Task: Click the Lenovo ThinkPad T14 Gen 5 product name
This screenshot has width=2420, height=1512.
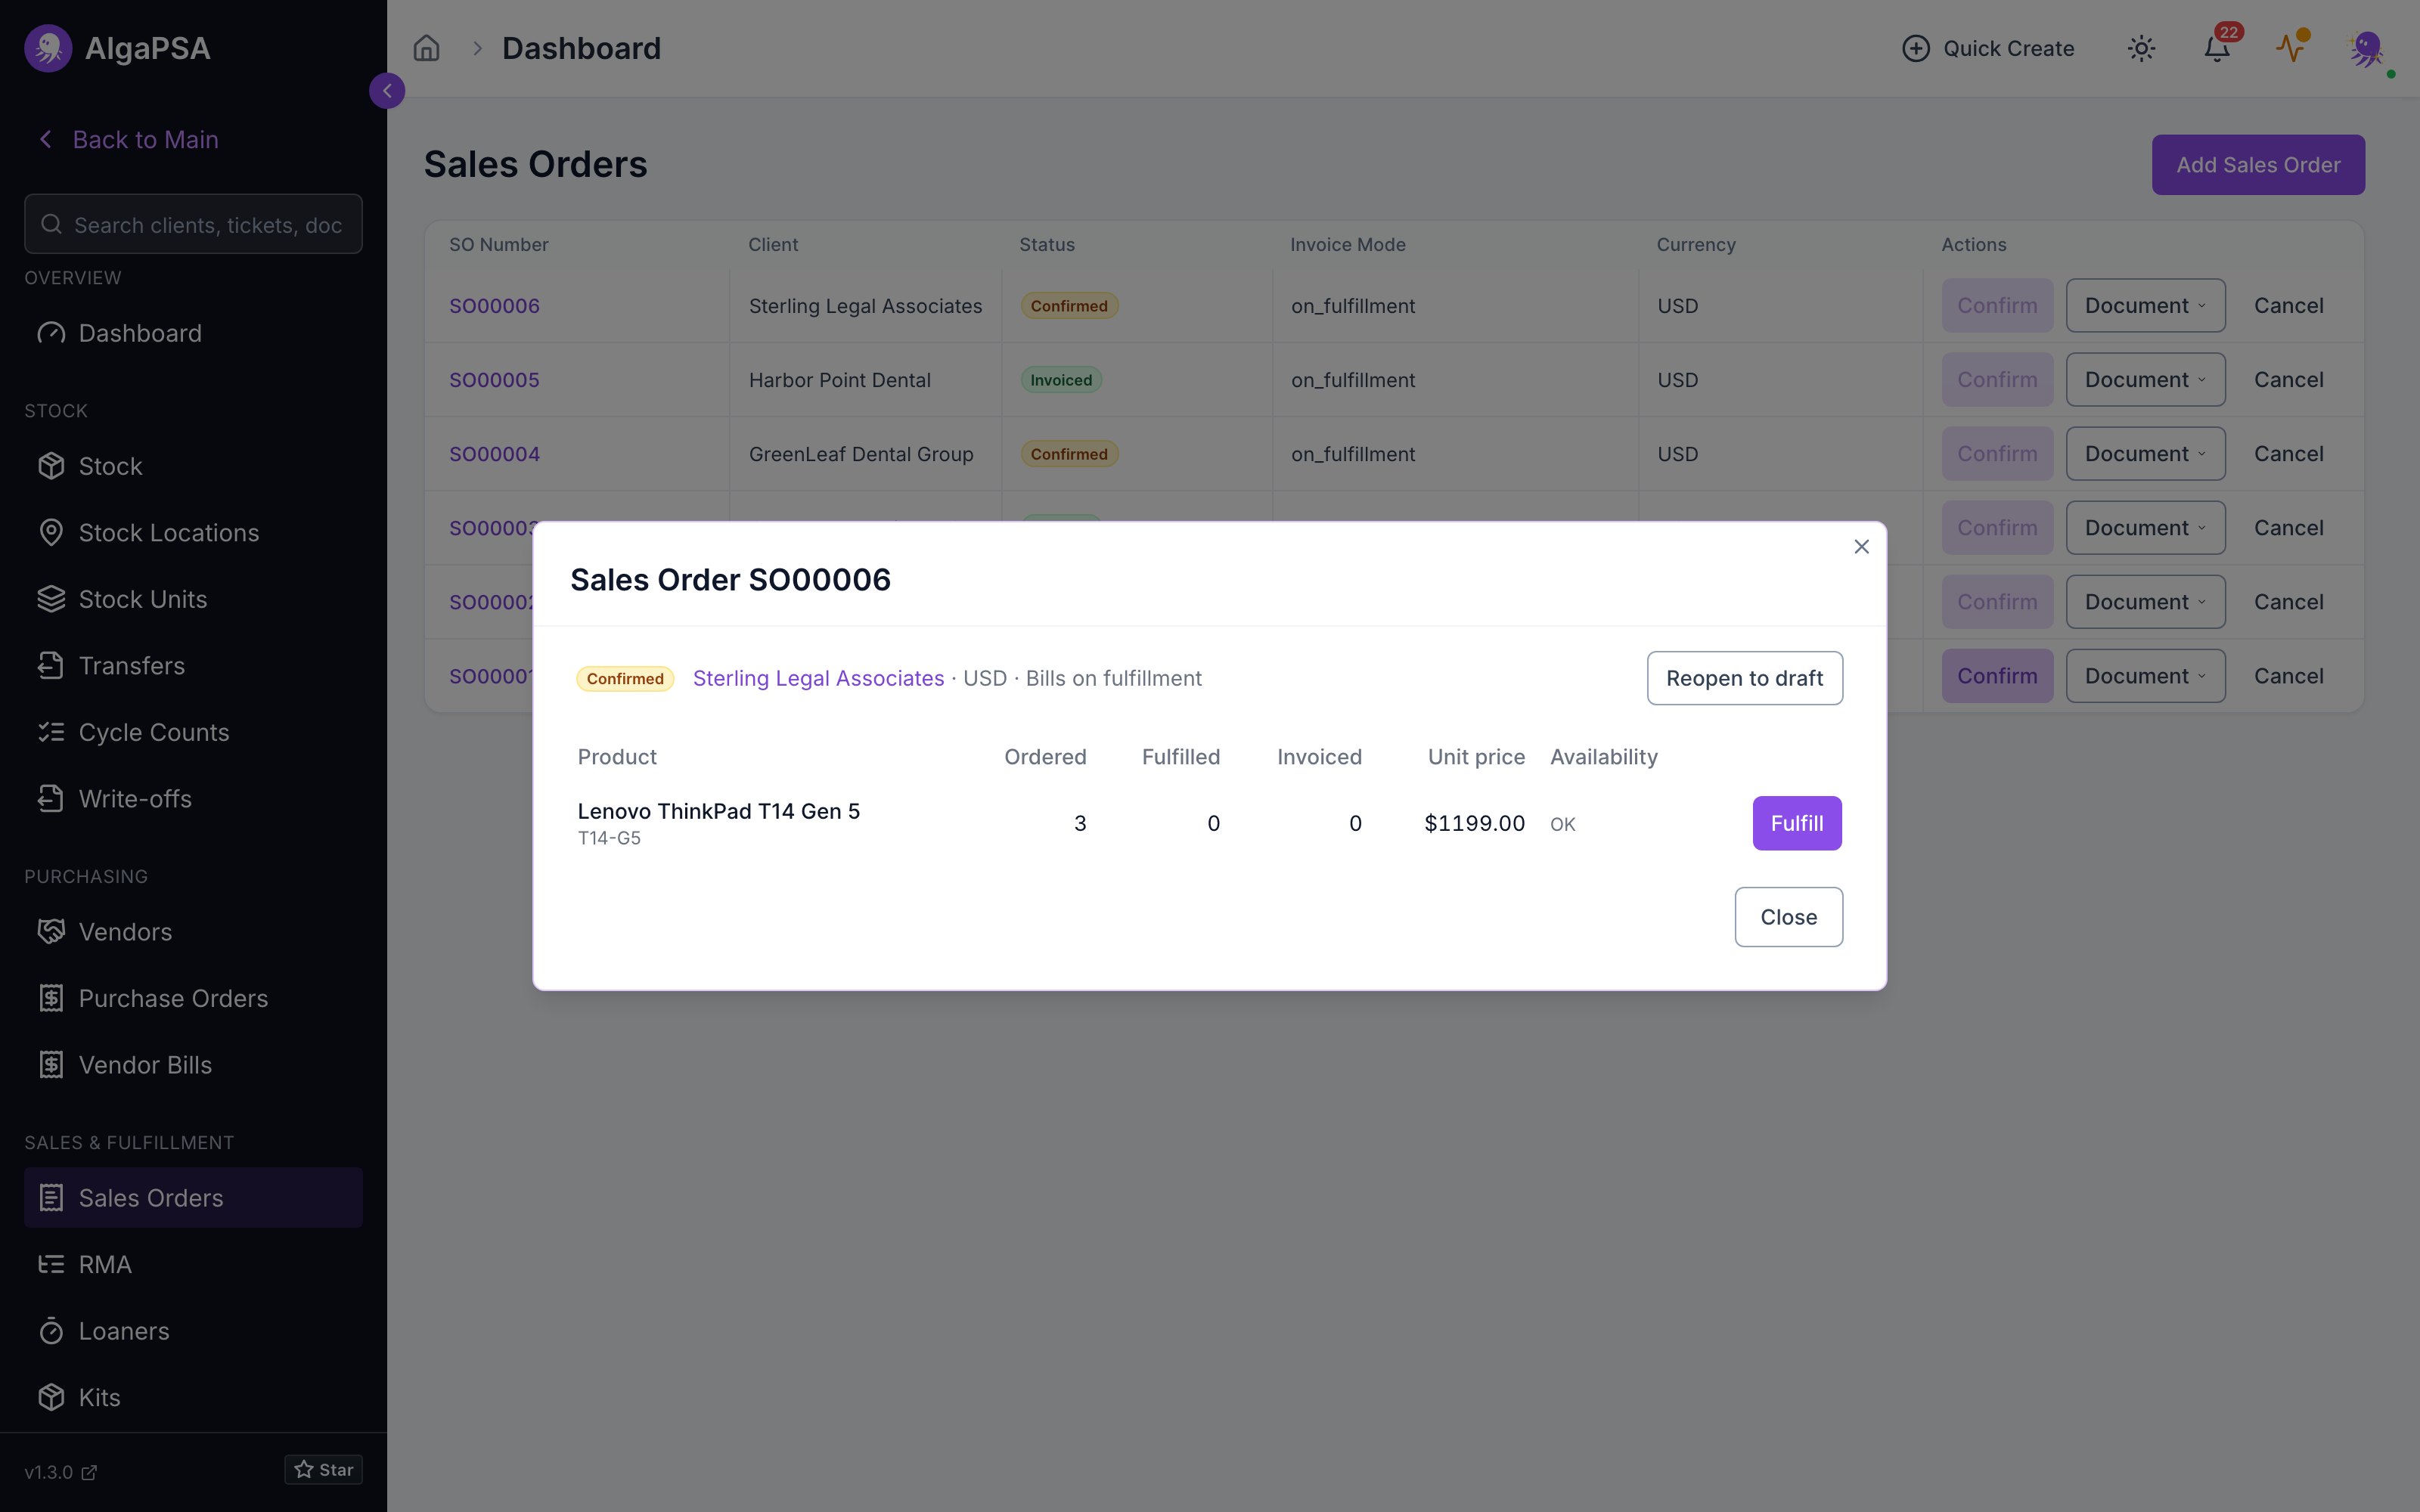Action: tap(718, 811)
